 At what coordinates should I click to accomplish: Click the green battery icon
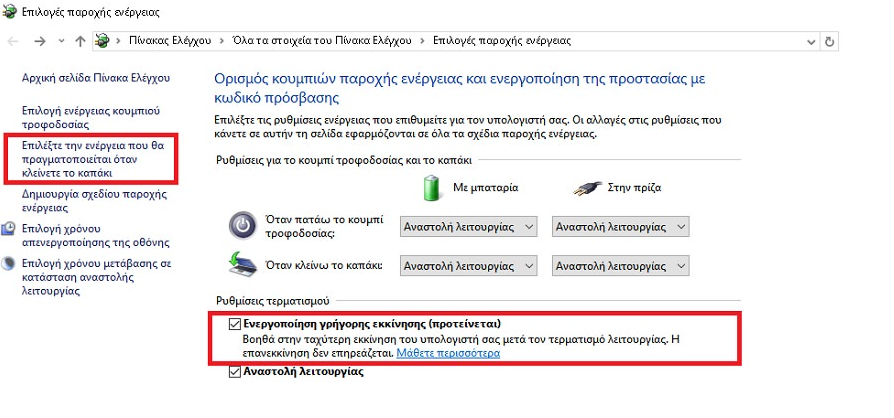click(431, 186)
